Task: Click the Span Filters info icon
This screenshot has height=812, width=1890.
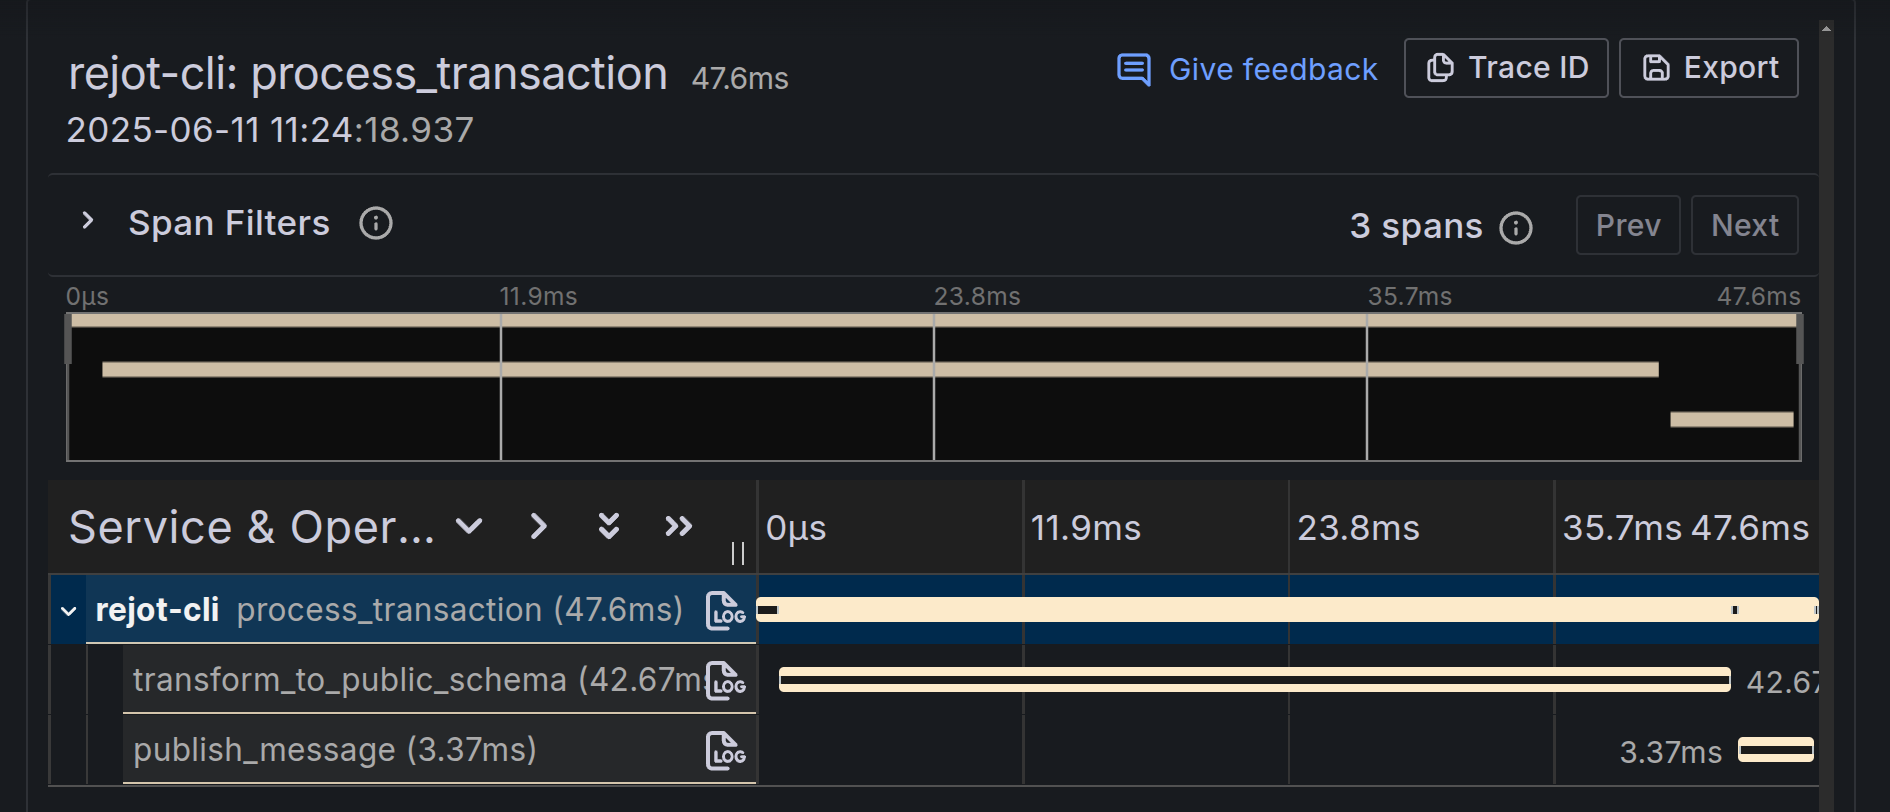Action: tap(376, 223)
